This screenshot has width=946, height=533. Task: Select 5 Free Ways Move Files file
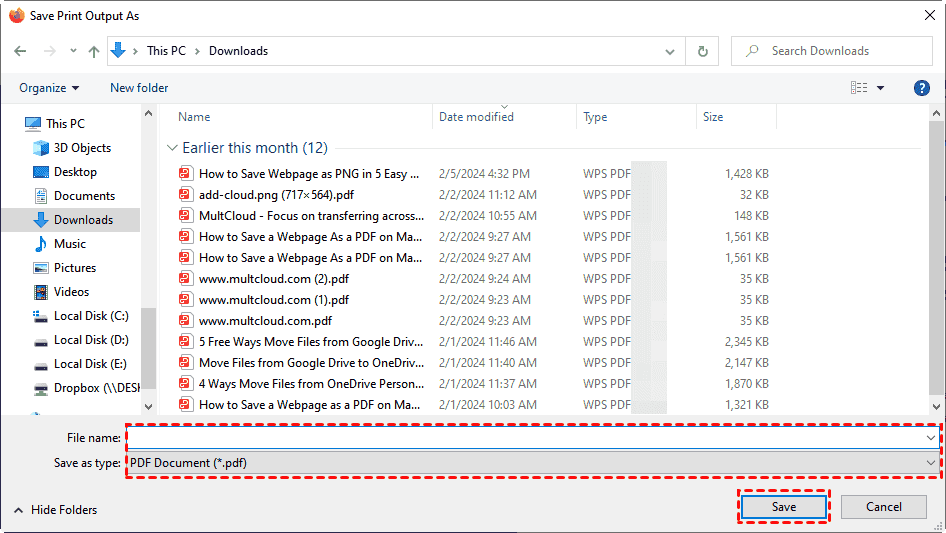pyautogui.click(x=311, y=342)
